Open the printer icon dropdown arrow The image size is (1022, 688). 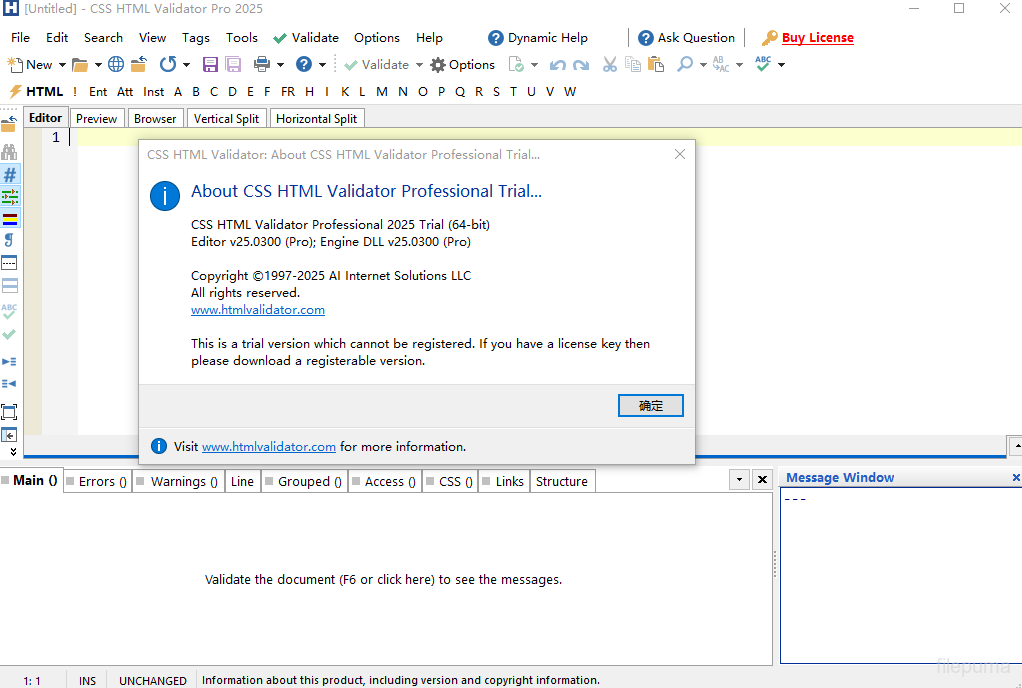pyautogui.click(x=280, y=65)
